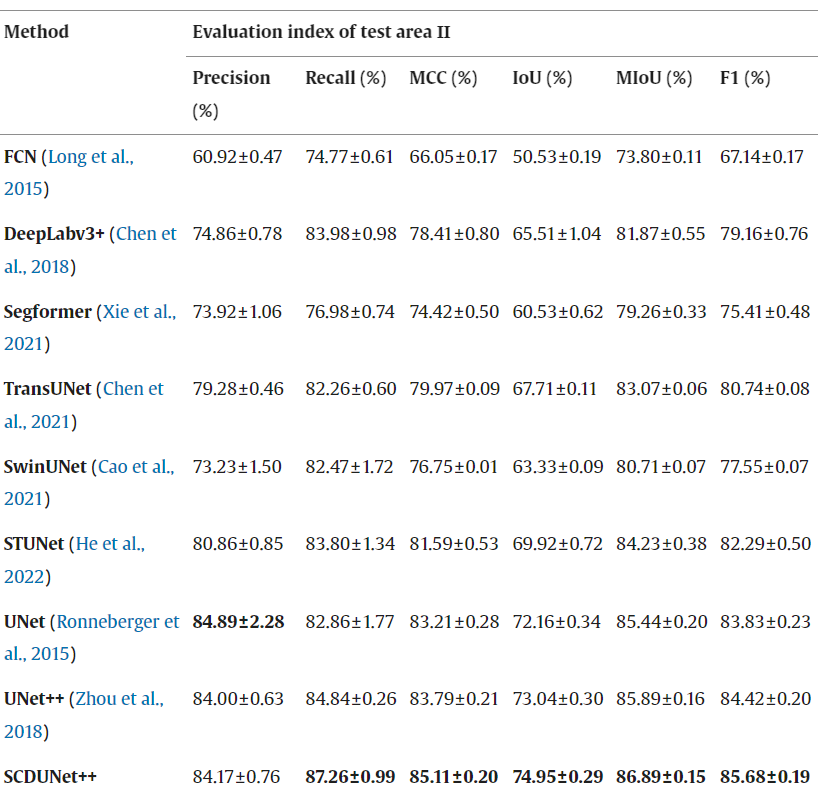Image resolution: width=829 pixels, height=795 pixels.
Task: Click the Recall (%) column header
Action: (345, 78)
